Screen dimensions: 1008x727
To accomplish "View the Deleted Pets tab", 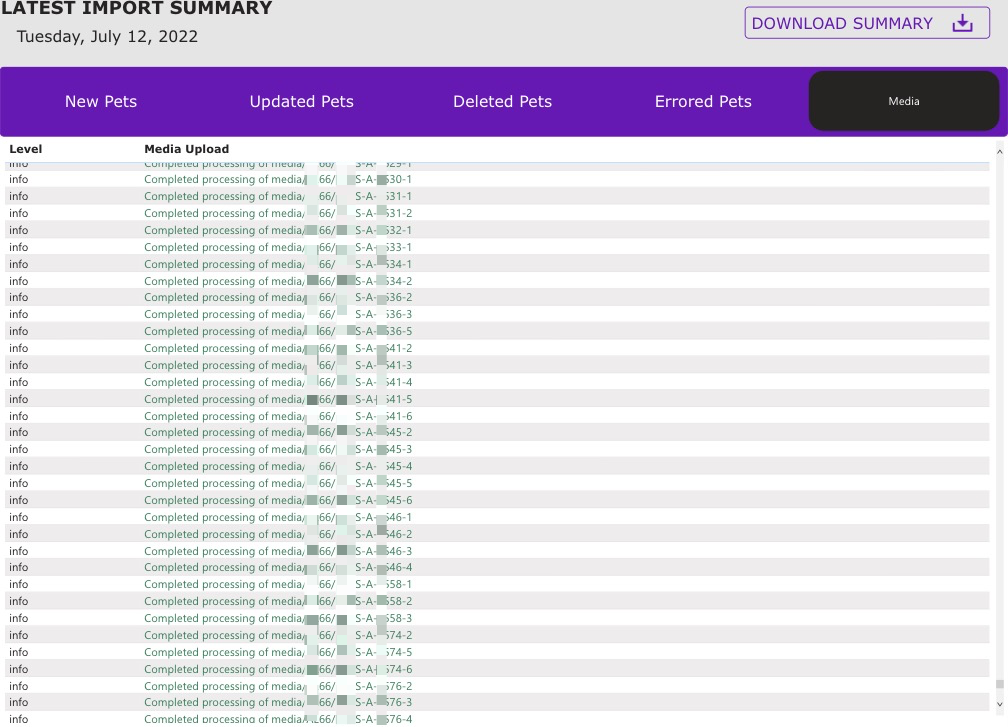I will tap(502, 101).
